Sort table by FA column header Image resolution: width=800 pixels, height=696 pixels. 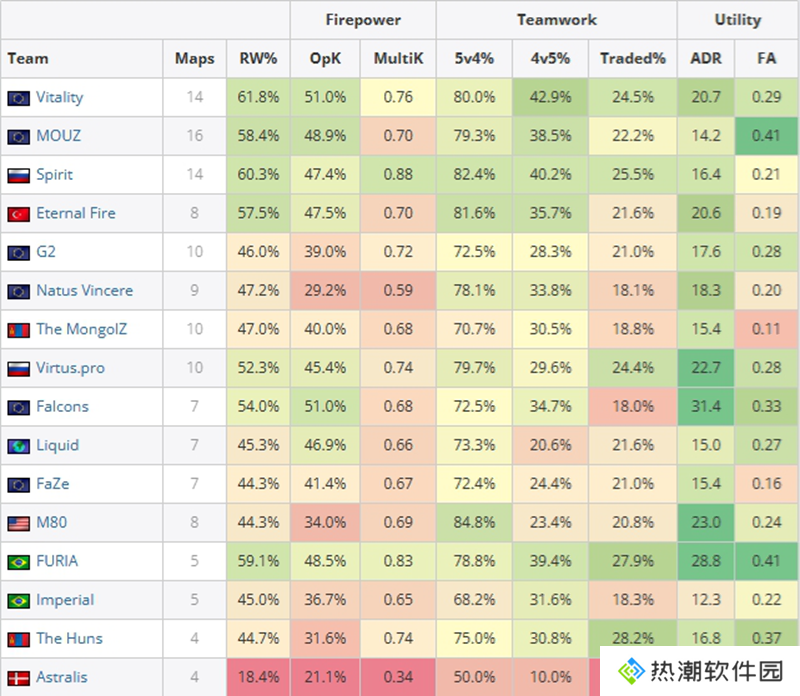click(766, 59)
